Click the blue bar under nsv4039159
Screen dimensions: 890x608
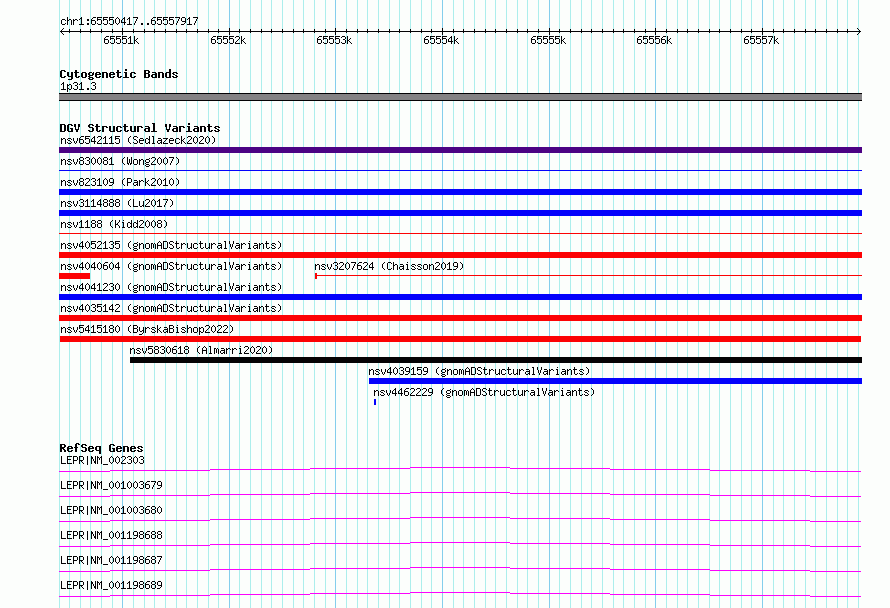click(x=615, y=381)
